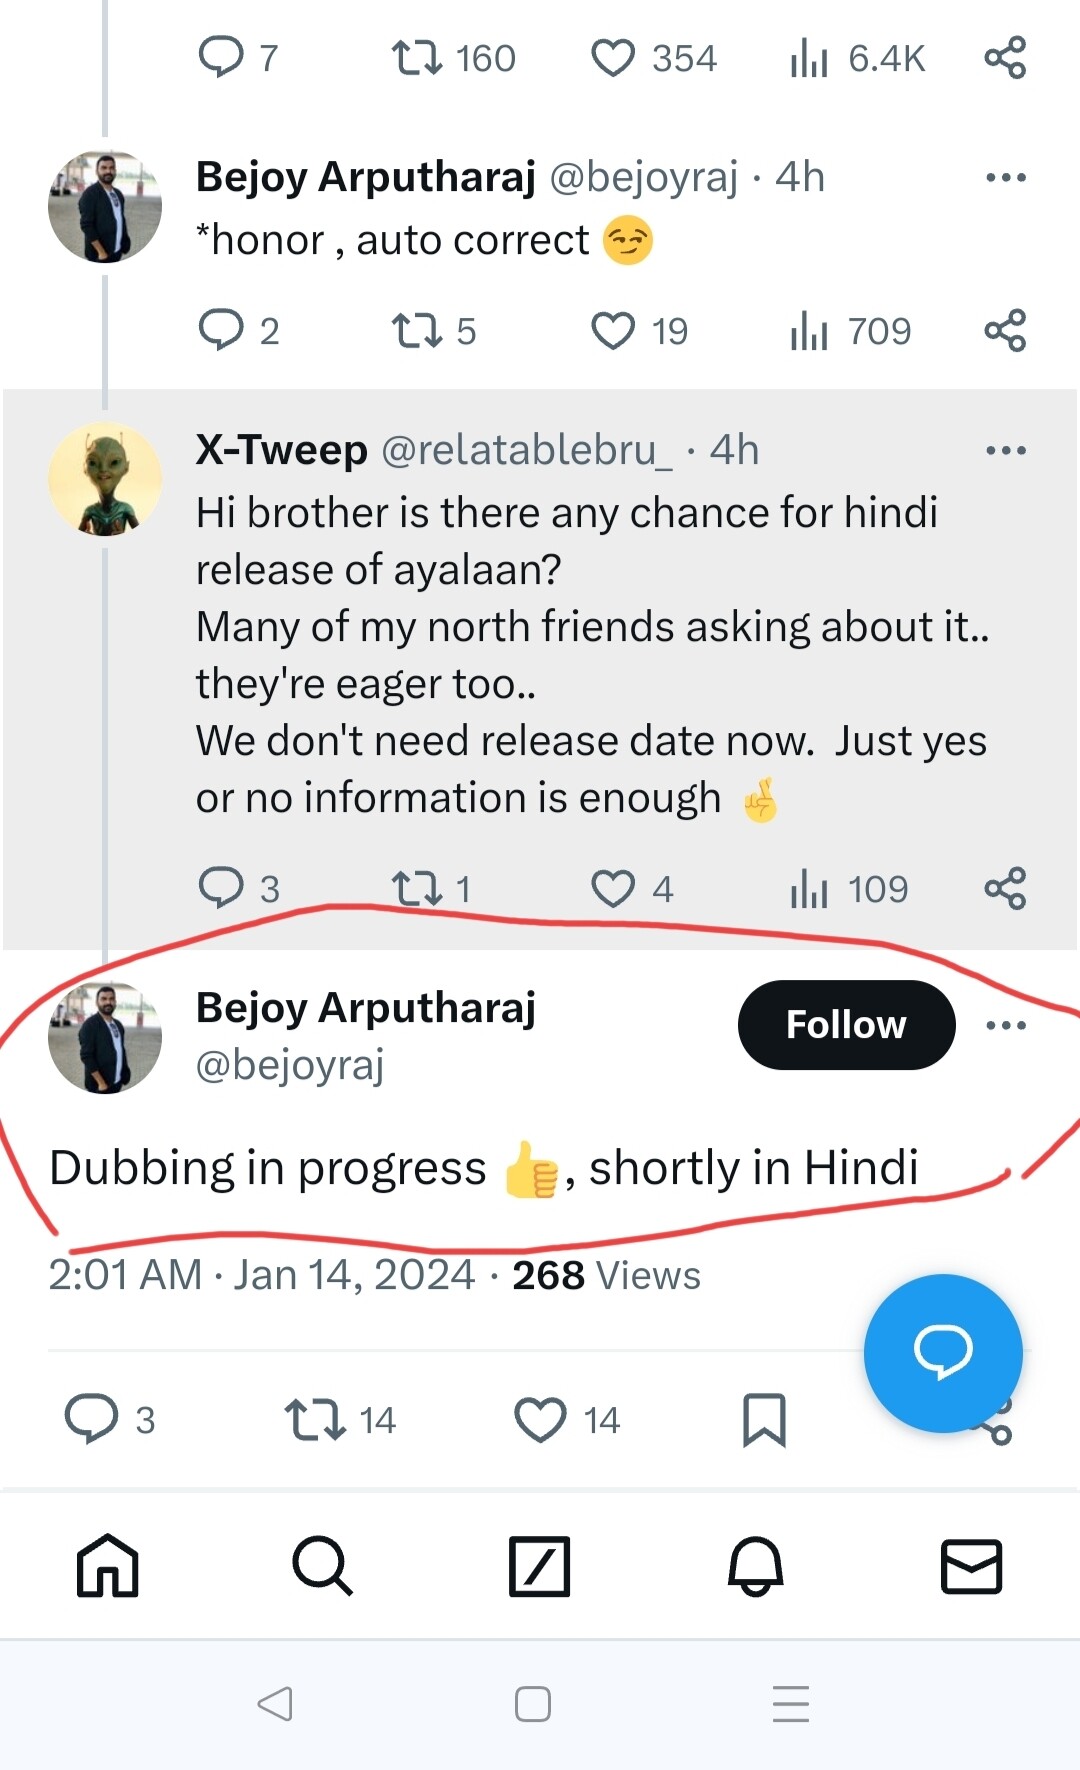
Task: Go to the Home tab
Action: tap(108, 1565)
